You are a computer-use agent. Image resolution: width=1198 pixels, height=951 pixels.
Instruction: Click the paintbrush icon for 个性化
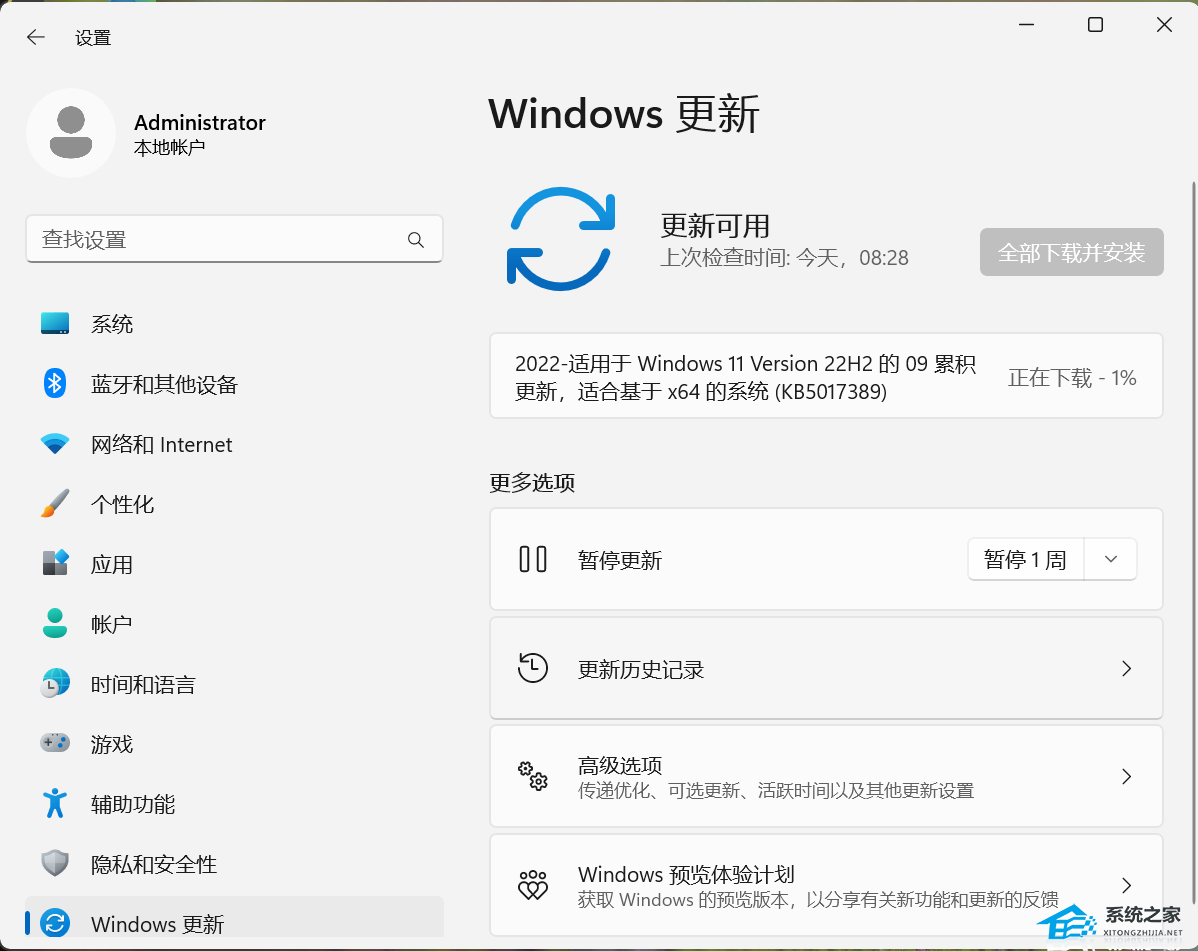coord(55,503)
